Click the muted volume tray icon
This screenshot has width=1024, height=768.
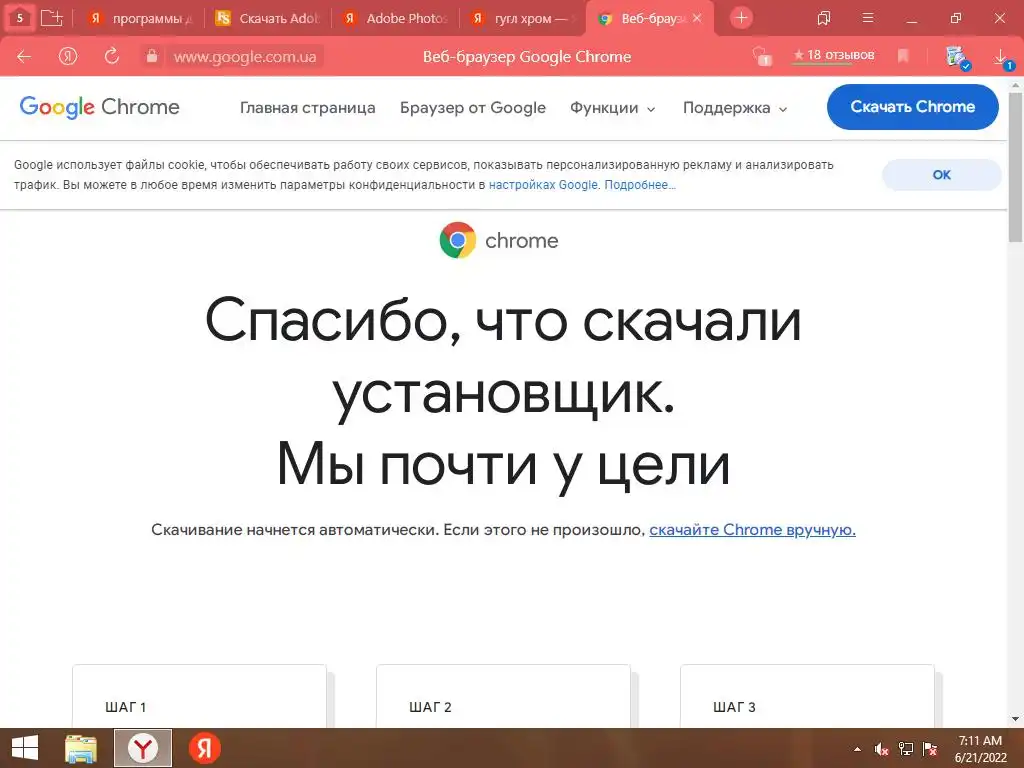point(881,749)
